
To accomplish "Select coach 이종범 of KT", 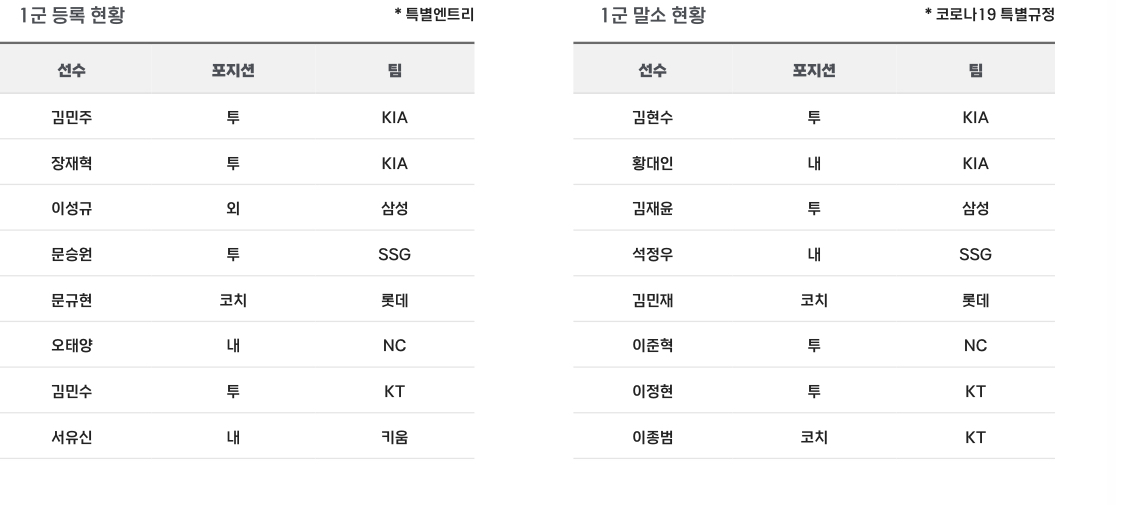I will [653, 437].
